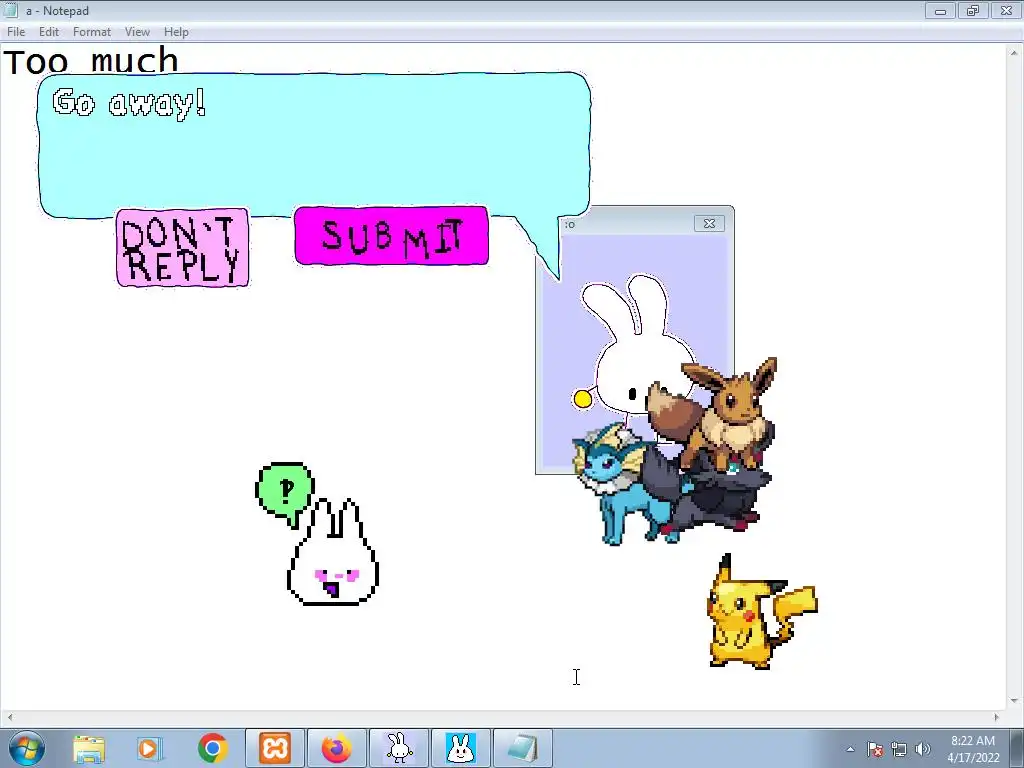Click the vertical scrollbar down arrow
The width and height of the screenshot is (1024, 768).
(1014, 701)
